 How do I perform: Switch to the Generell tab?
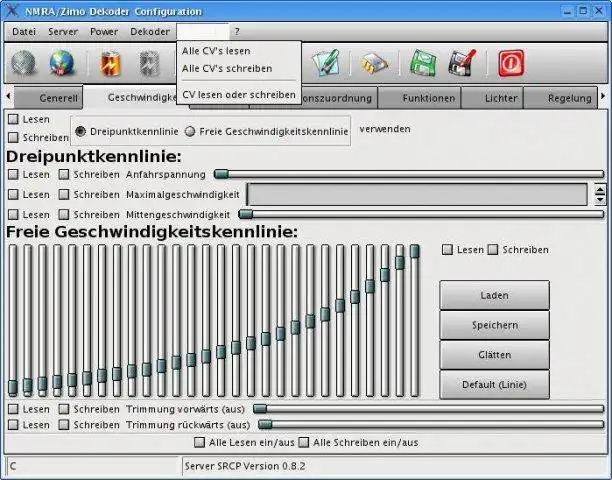tap(49, 98)
